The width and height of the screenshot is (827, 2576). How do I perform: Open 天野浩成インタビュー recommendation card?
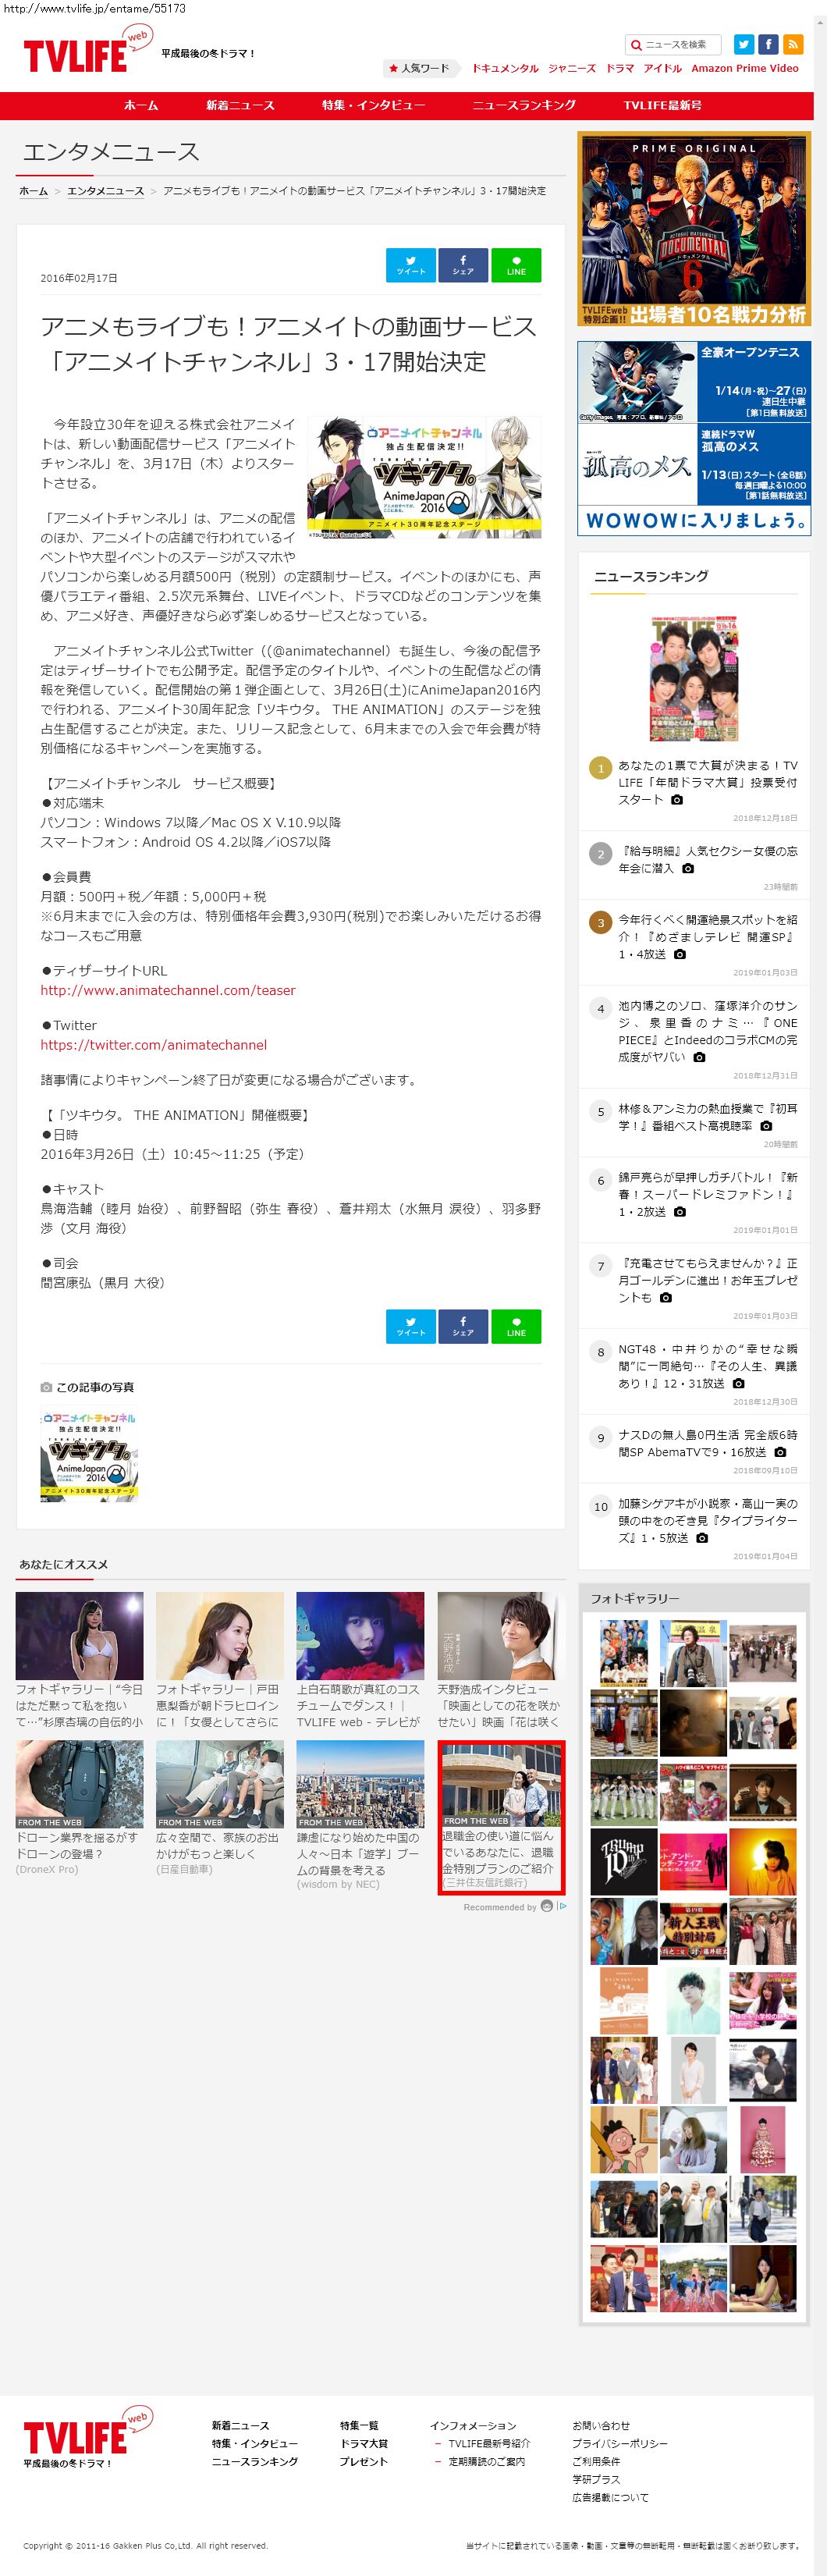click(501, 1660)
